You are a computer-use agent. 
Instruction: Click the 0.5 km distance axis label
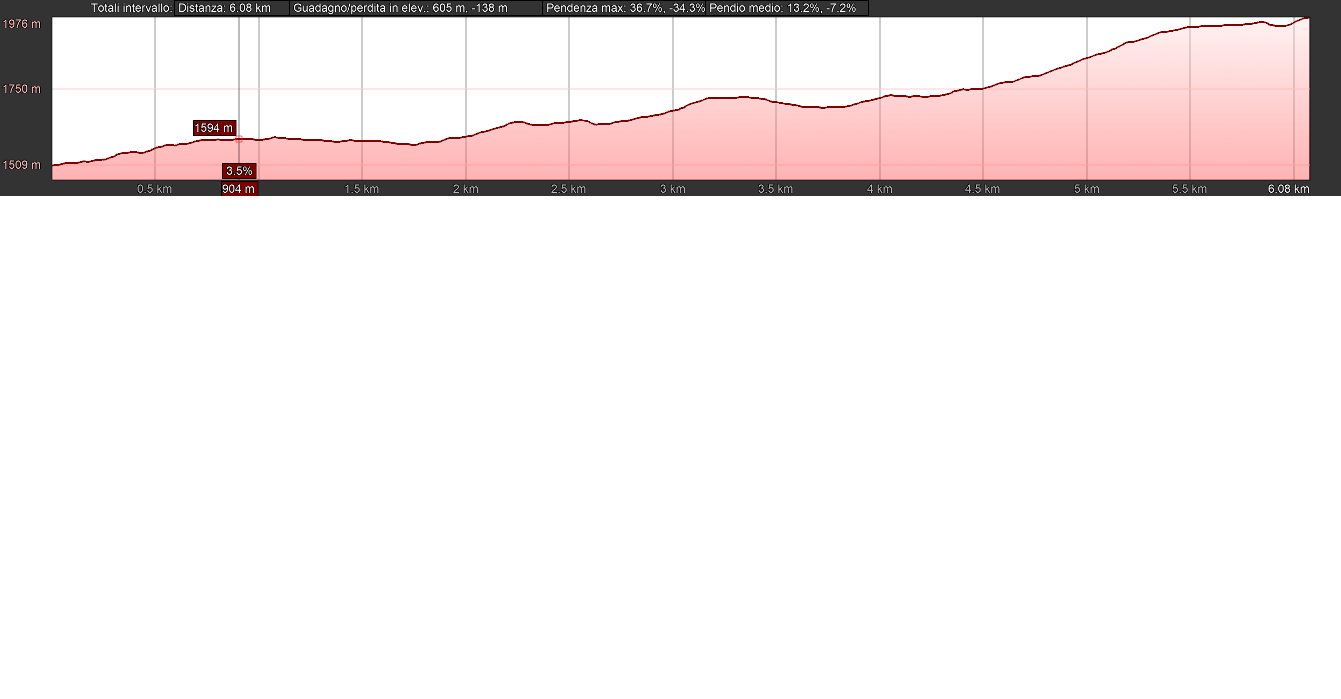[x=154, y=189]
